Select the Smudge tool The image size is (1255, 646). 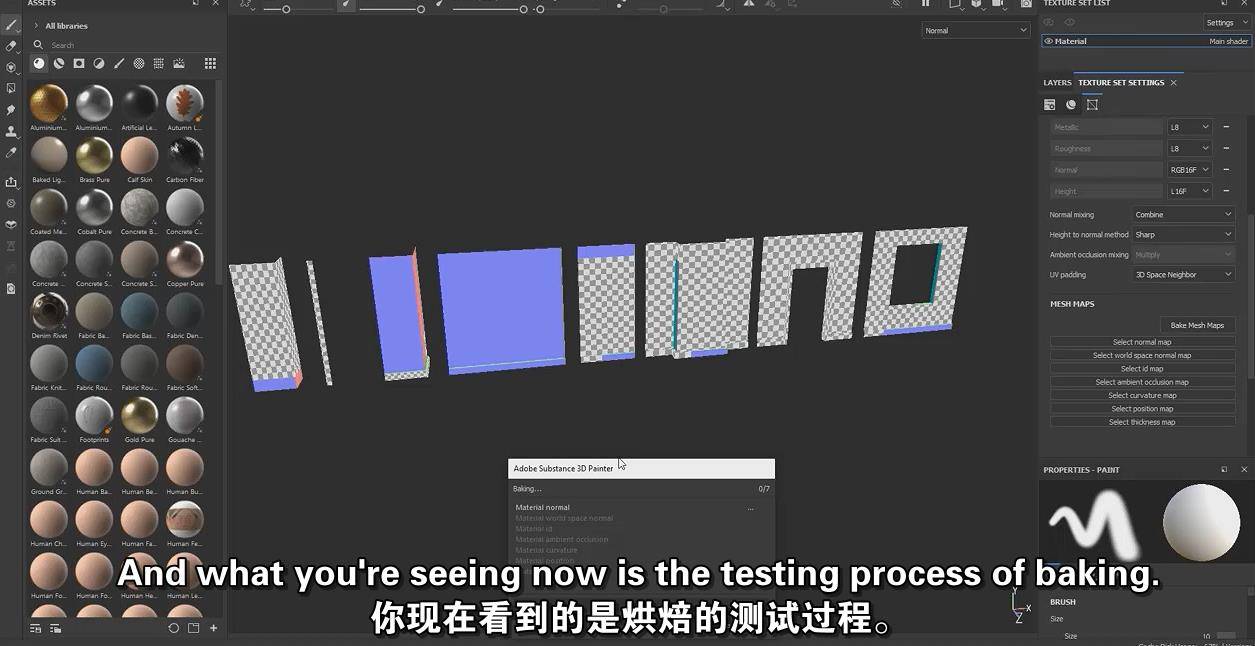click(x=11, y=110)
